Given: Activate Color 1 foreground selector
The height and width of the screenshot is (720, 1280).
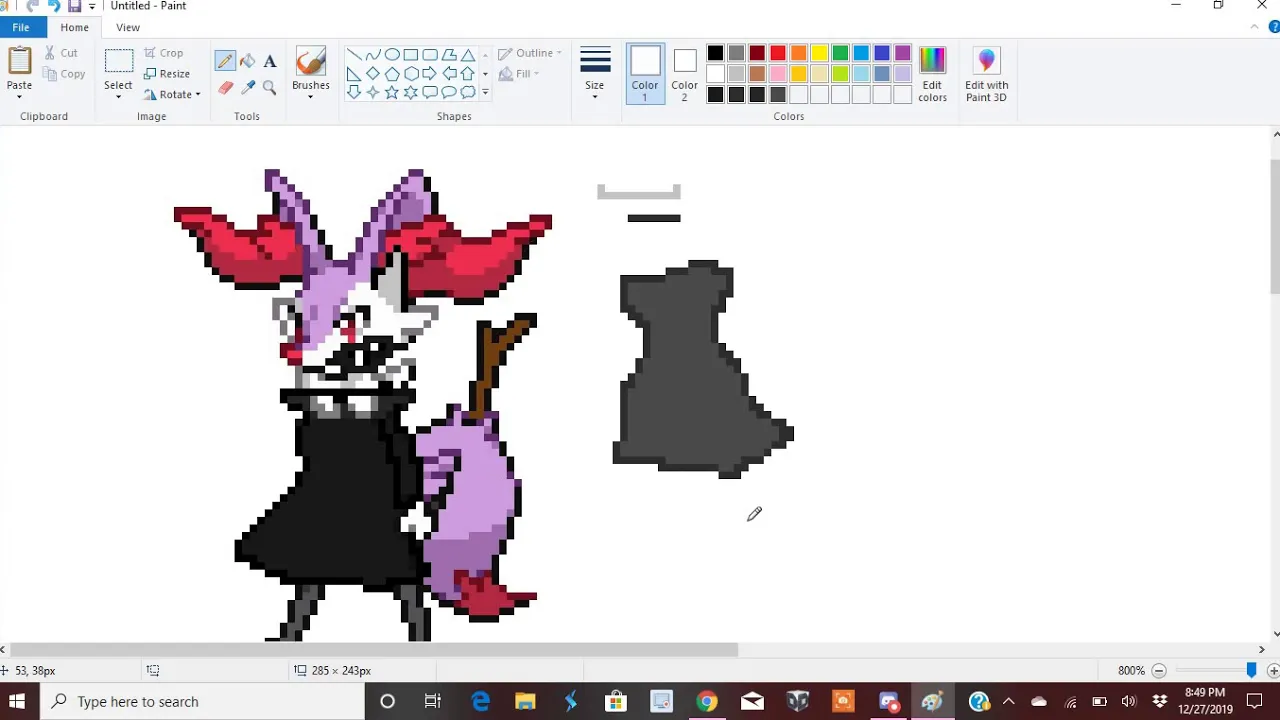Looking at the screenshot, I should (x=645, y=73).
